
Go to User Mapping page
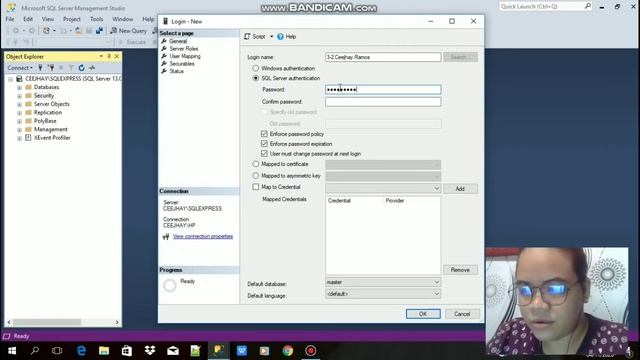tap(185, 56)
